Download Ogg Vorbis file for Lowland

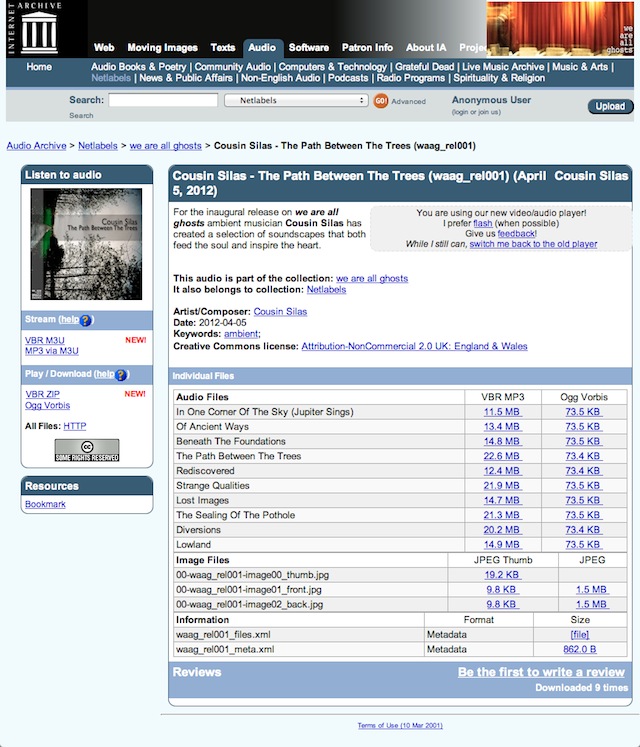tap(583, 545)
